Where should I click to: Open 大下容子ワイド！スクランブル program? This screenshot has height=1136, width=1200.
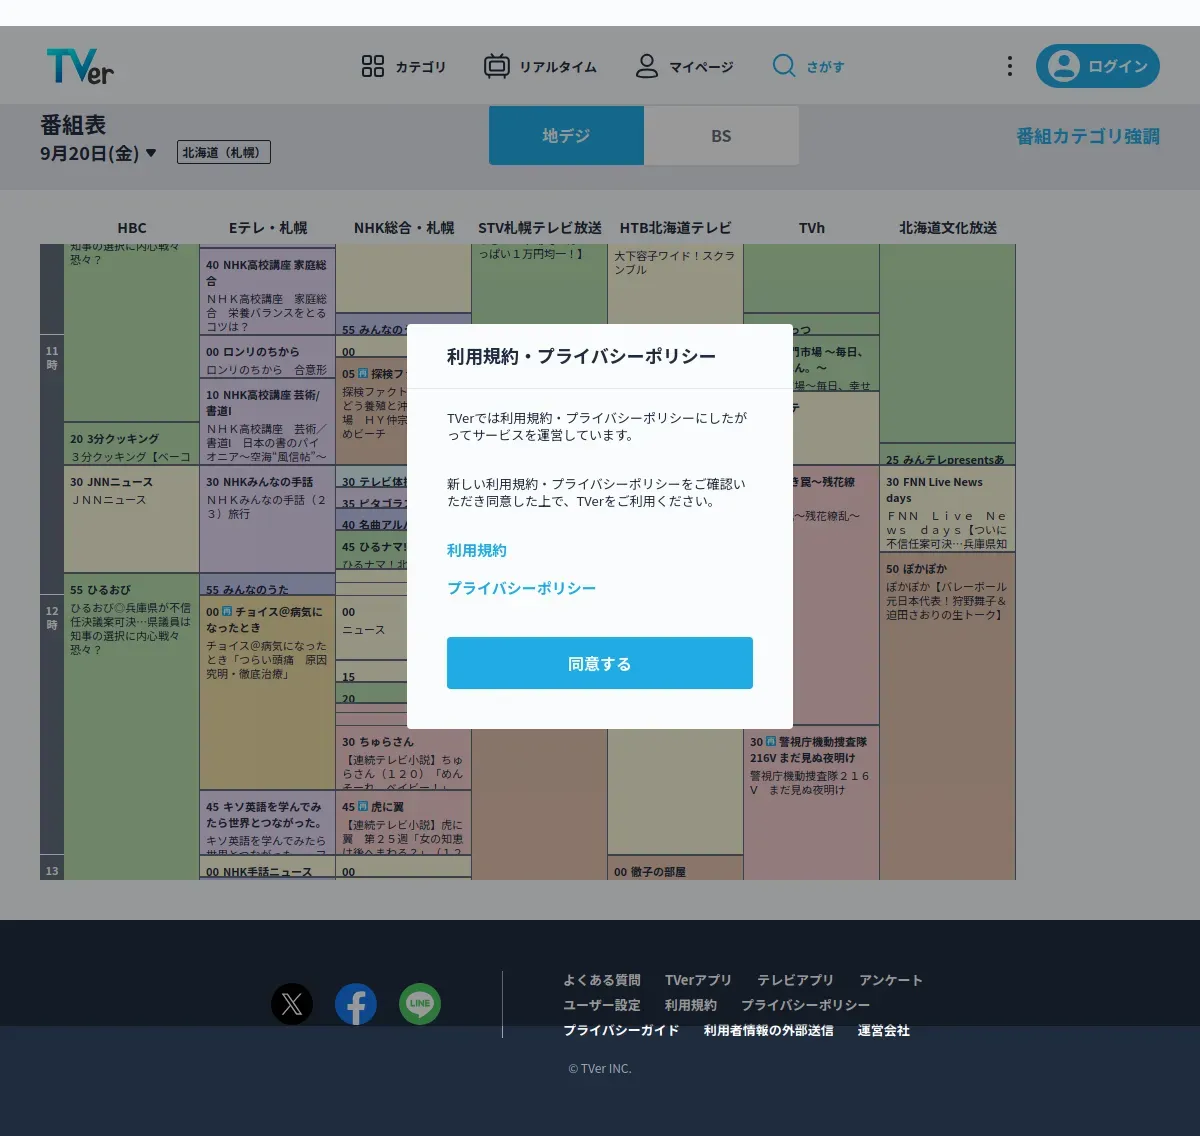[676, 284]
